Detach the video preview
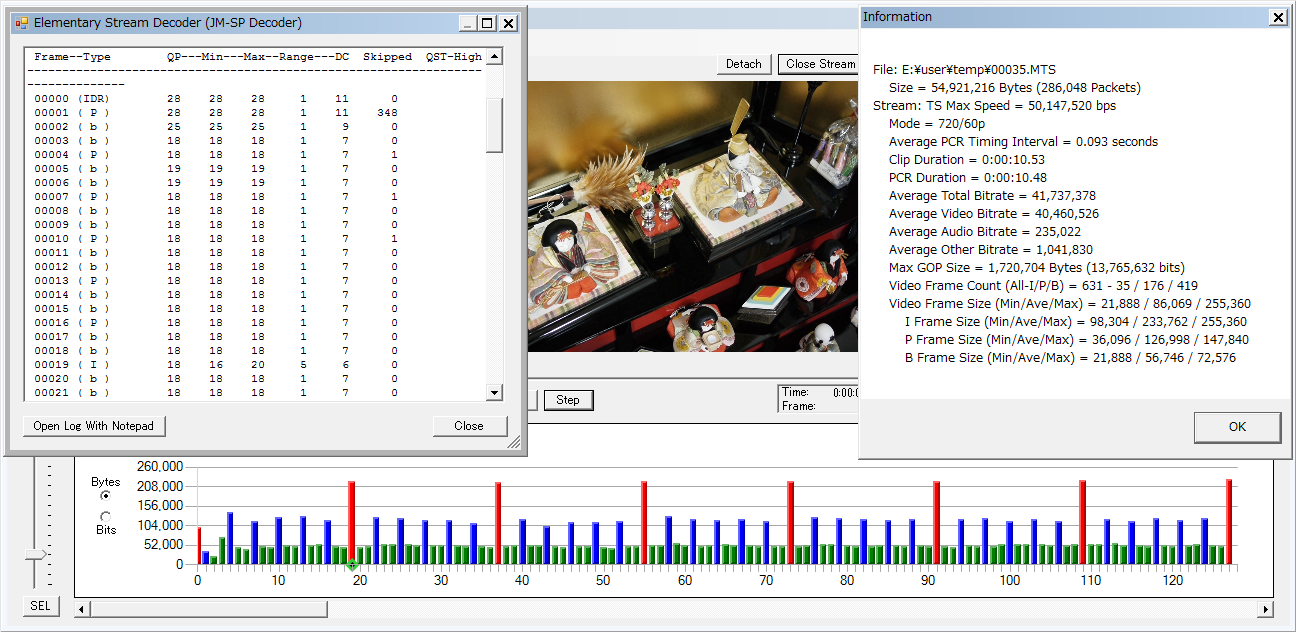Image resolution: width=1296 pixels, height=632 pixels. (743, 64)
